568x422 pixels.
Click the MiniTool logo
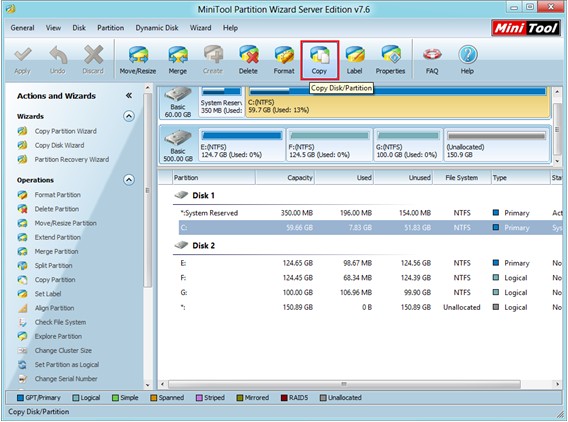(x=525, y=28)
